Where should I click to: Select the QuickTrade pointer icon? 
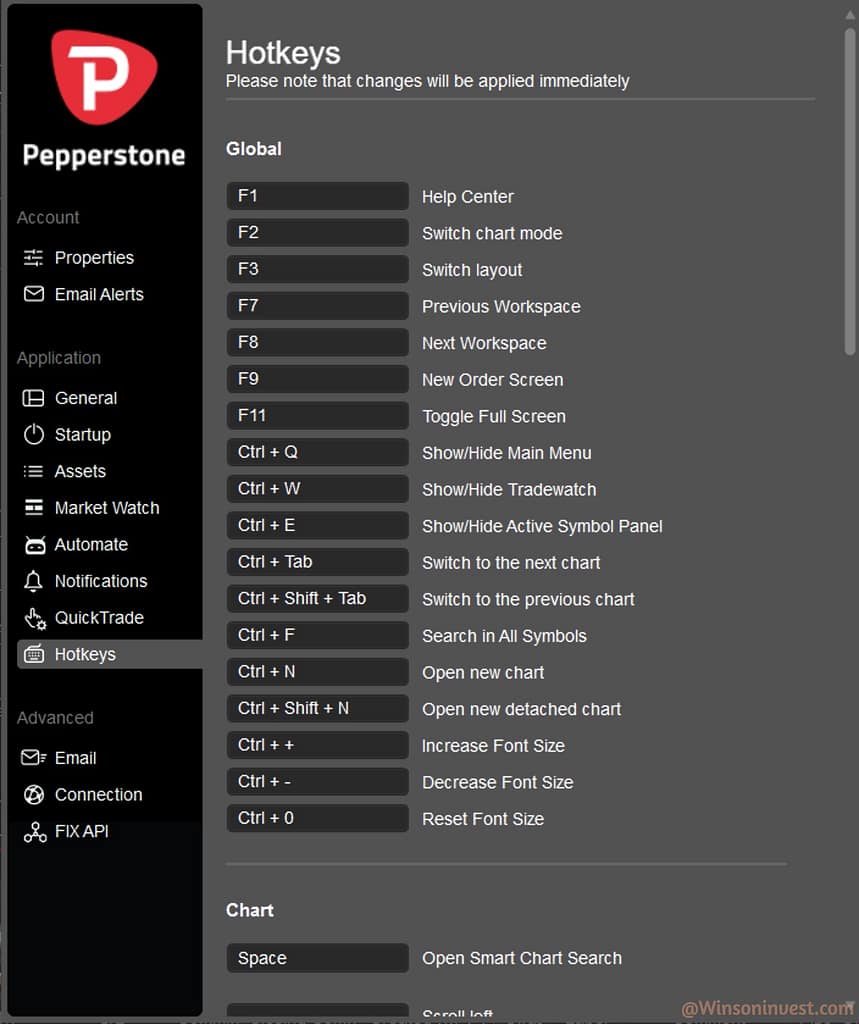[x=35, y=618]
